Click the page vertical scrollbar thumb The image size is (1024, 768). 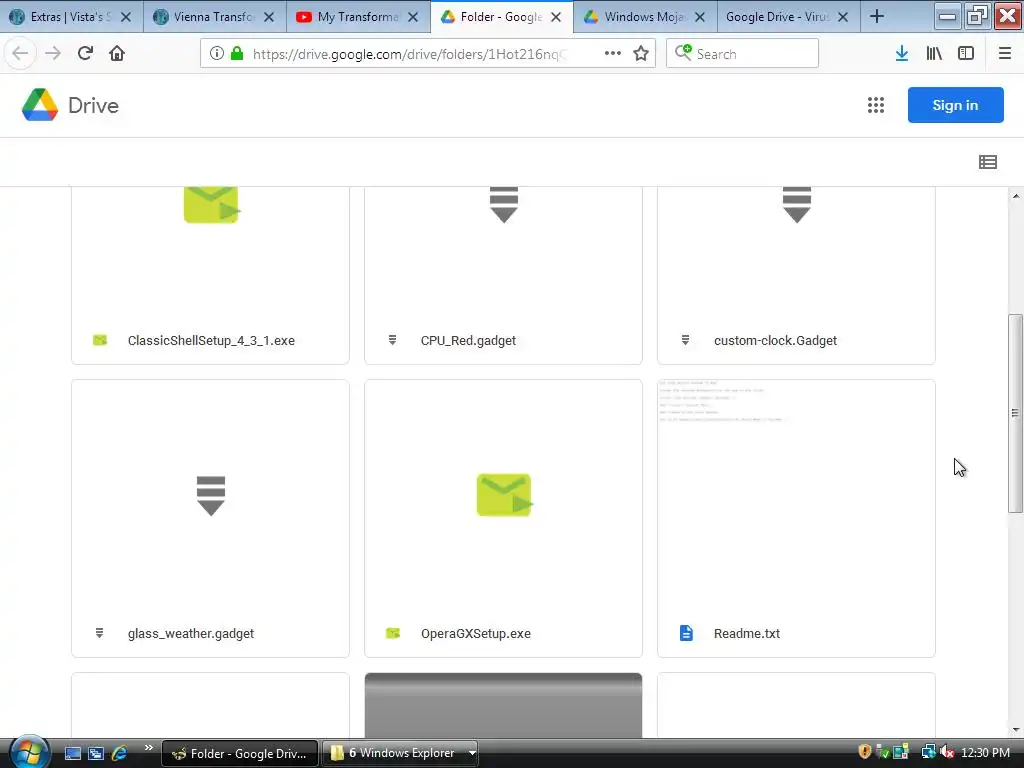click(x=1015, y=413)
